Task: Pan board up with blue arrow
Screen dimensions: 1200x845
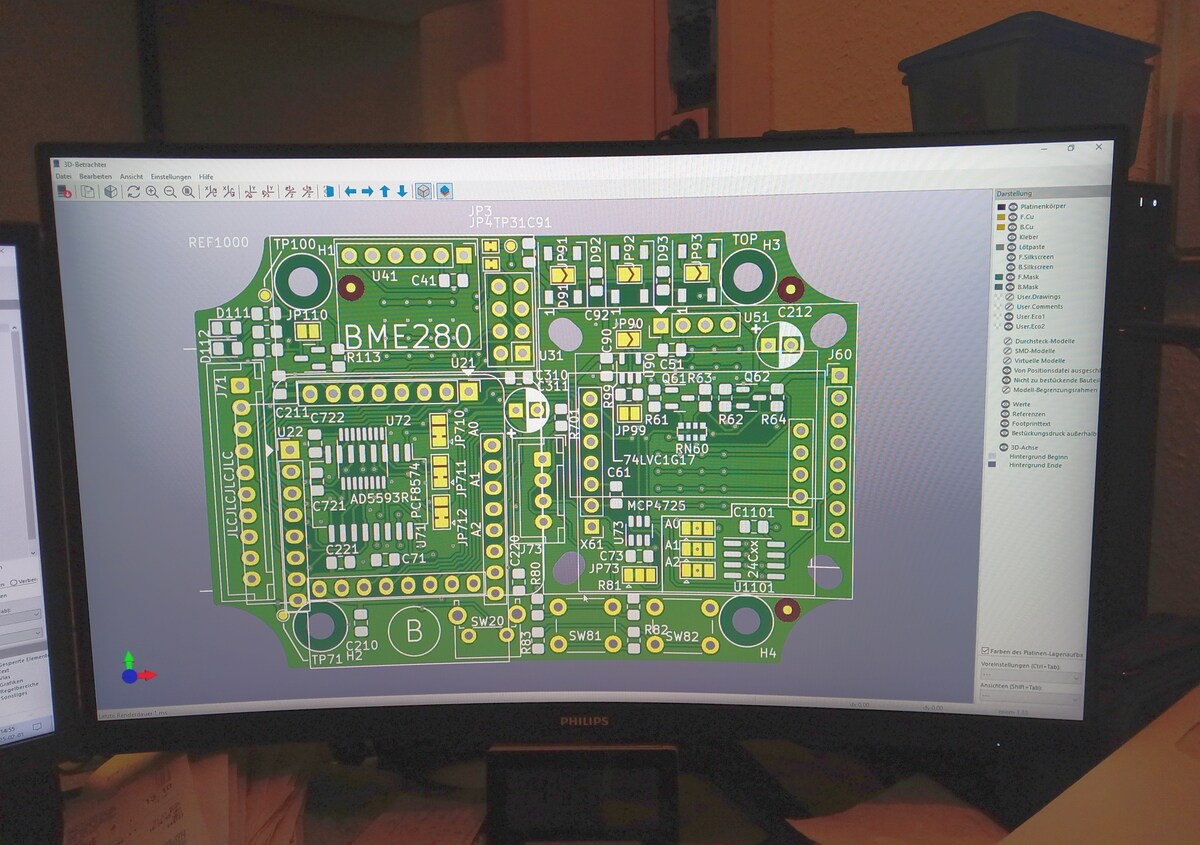Action: [x=385, y=192]
